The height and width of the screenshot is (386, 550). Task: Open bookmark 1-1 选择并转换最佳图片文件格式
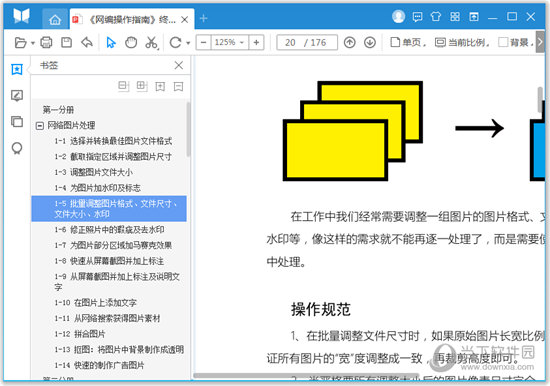click(x=113, y=141)
